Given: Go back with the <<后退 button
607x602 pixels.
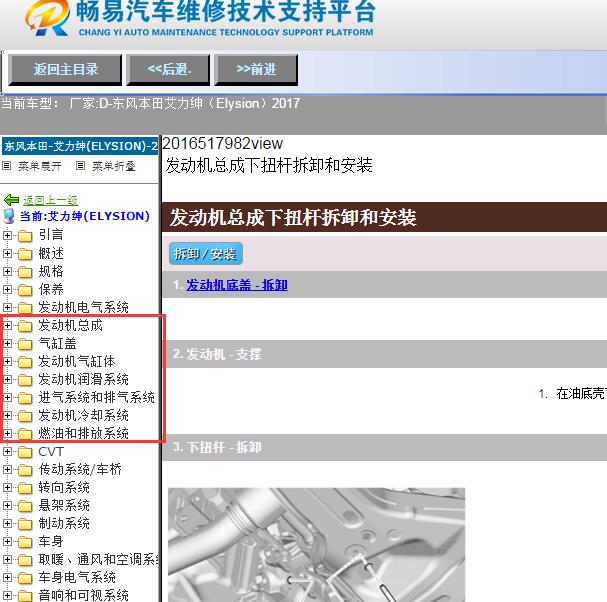Looking at the screenshot, I should [x=168, y=70].
